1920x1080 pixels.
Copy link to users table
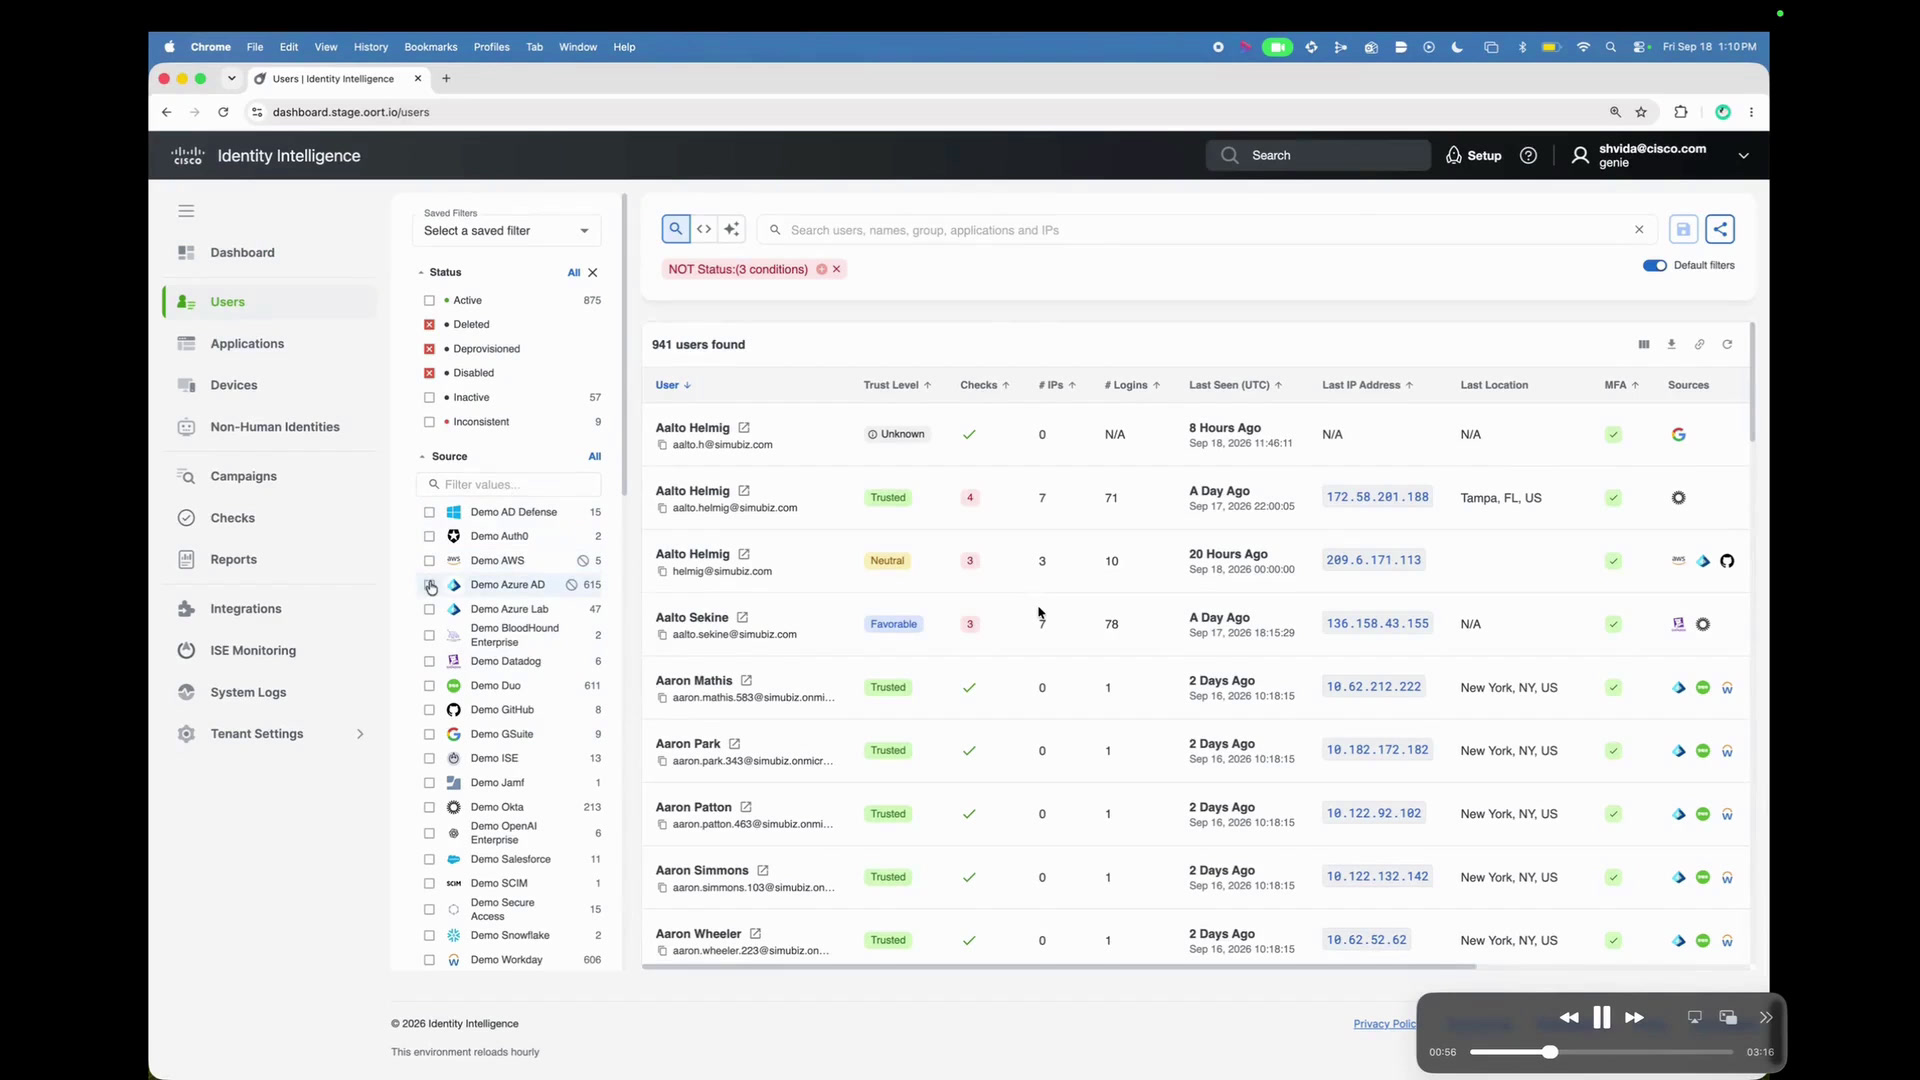[x=1699, y=344]
